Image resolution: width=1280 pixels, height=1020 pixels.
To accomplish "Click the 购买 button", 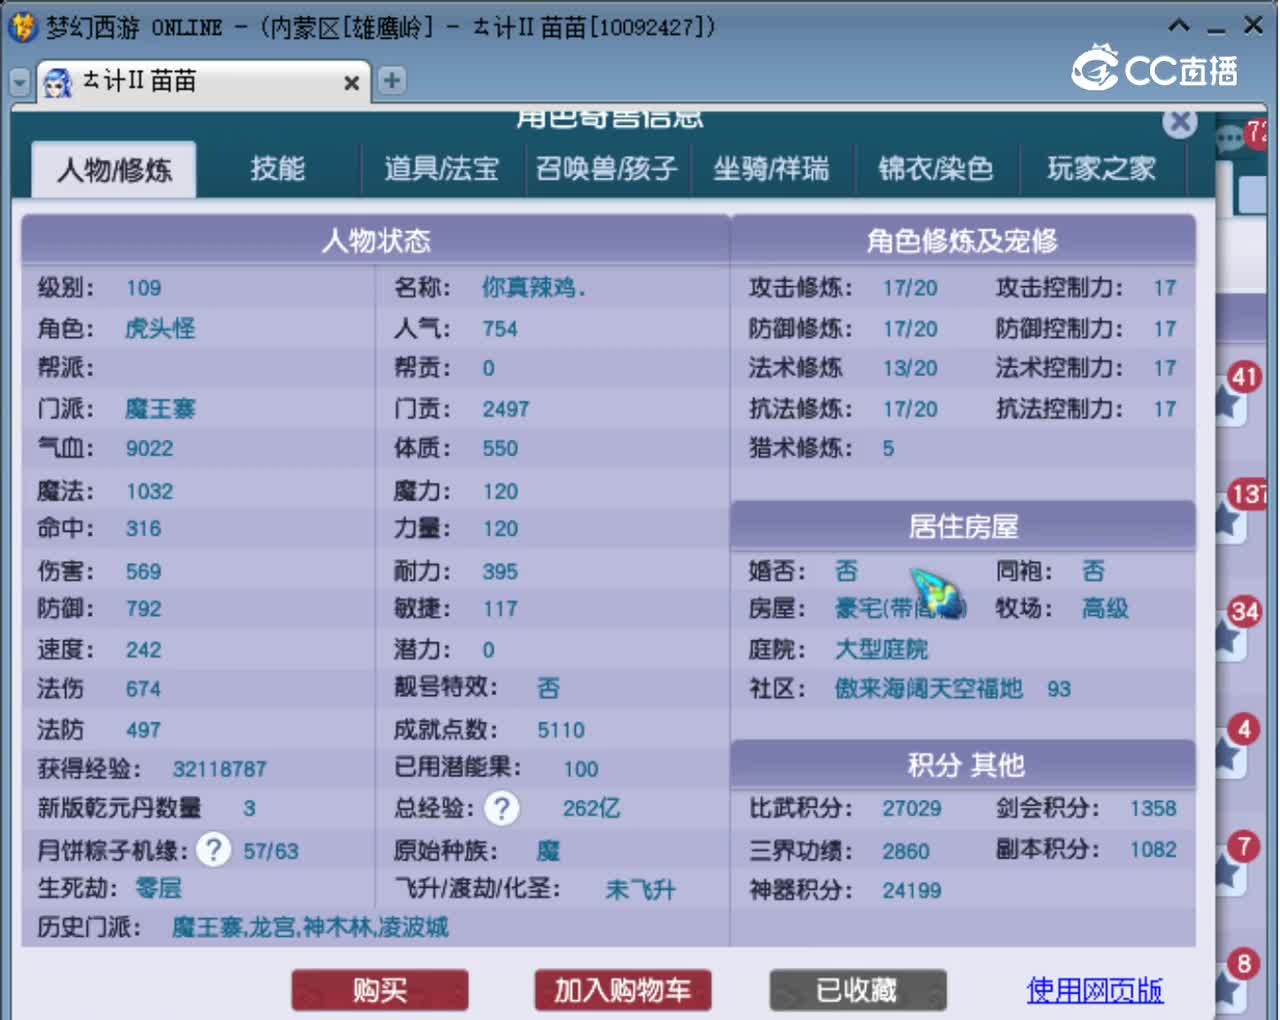I will pyautogui.click(x=380, y=990).
